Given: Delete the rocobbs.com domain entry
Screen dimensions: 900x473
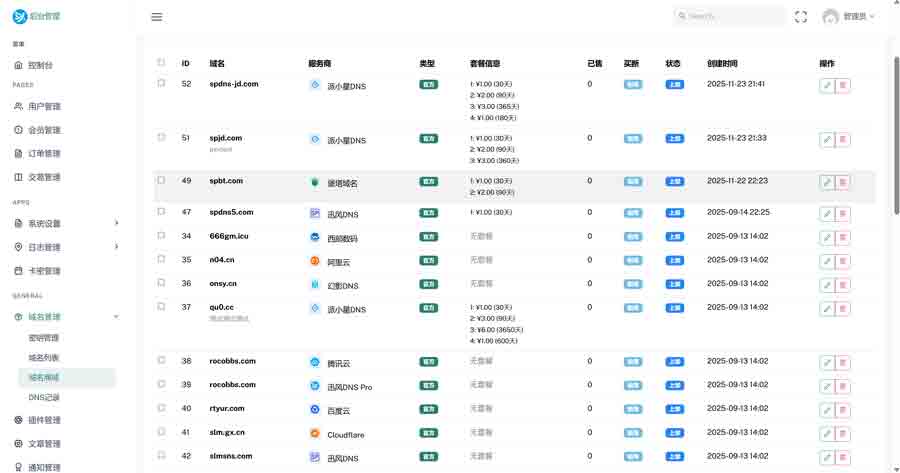Looking at the screenshot, I should (x=842, y=362).
